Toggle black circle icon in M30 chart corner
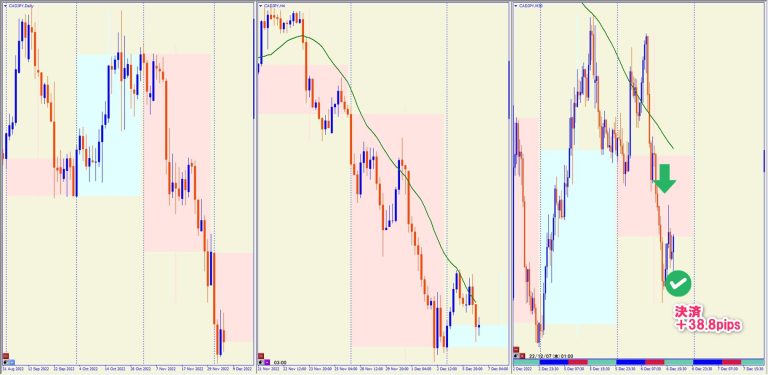This screenshot has width=768, height=375. point(516,356)
